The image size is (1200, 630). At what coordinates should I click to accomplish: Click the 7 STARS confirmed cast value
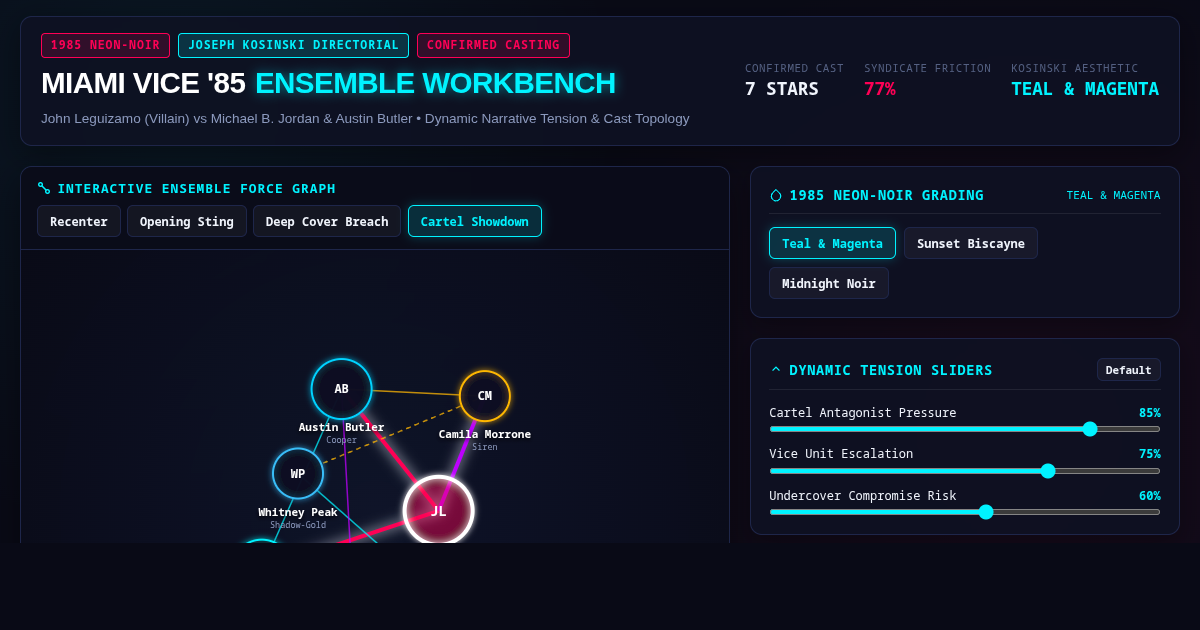tap(782, 89)
